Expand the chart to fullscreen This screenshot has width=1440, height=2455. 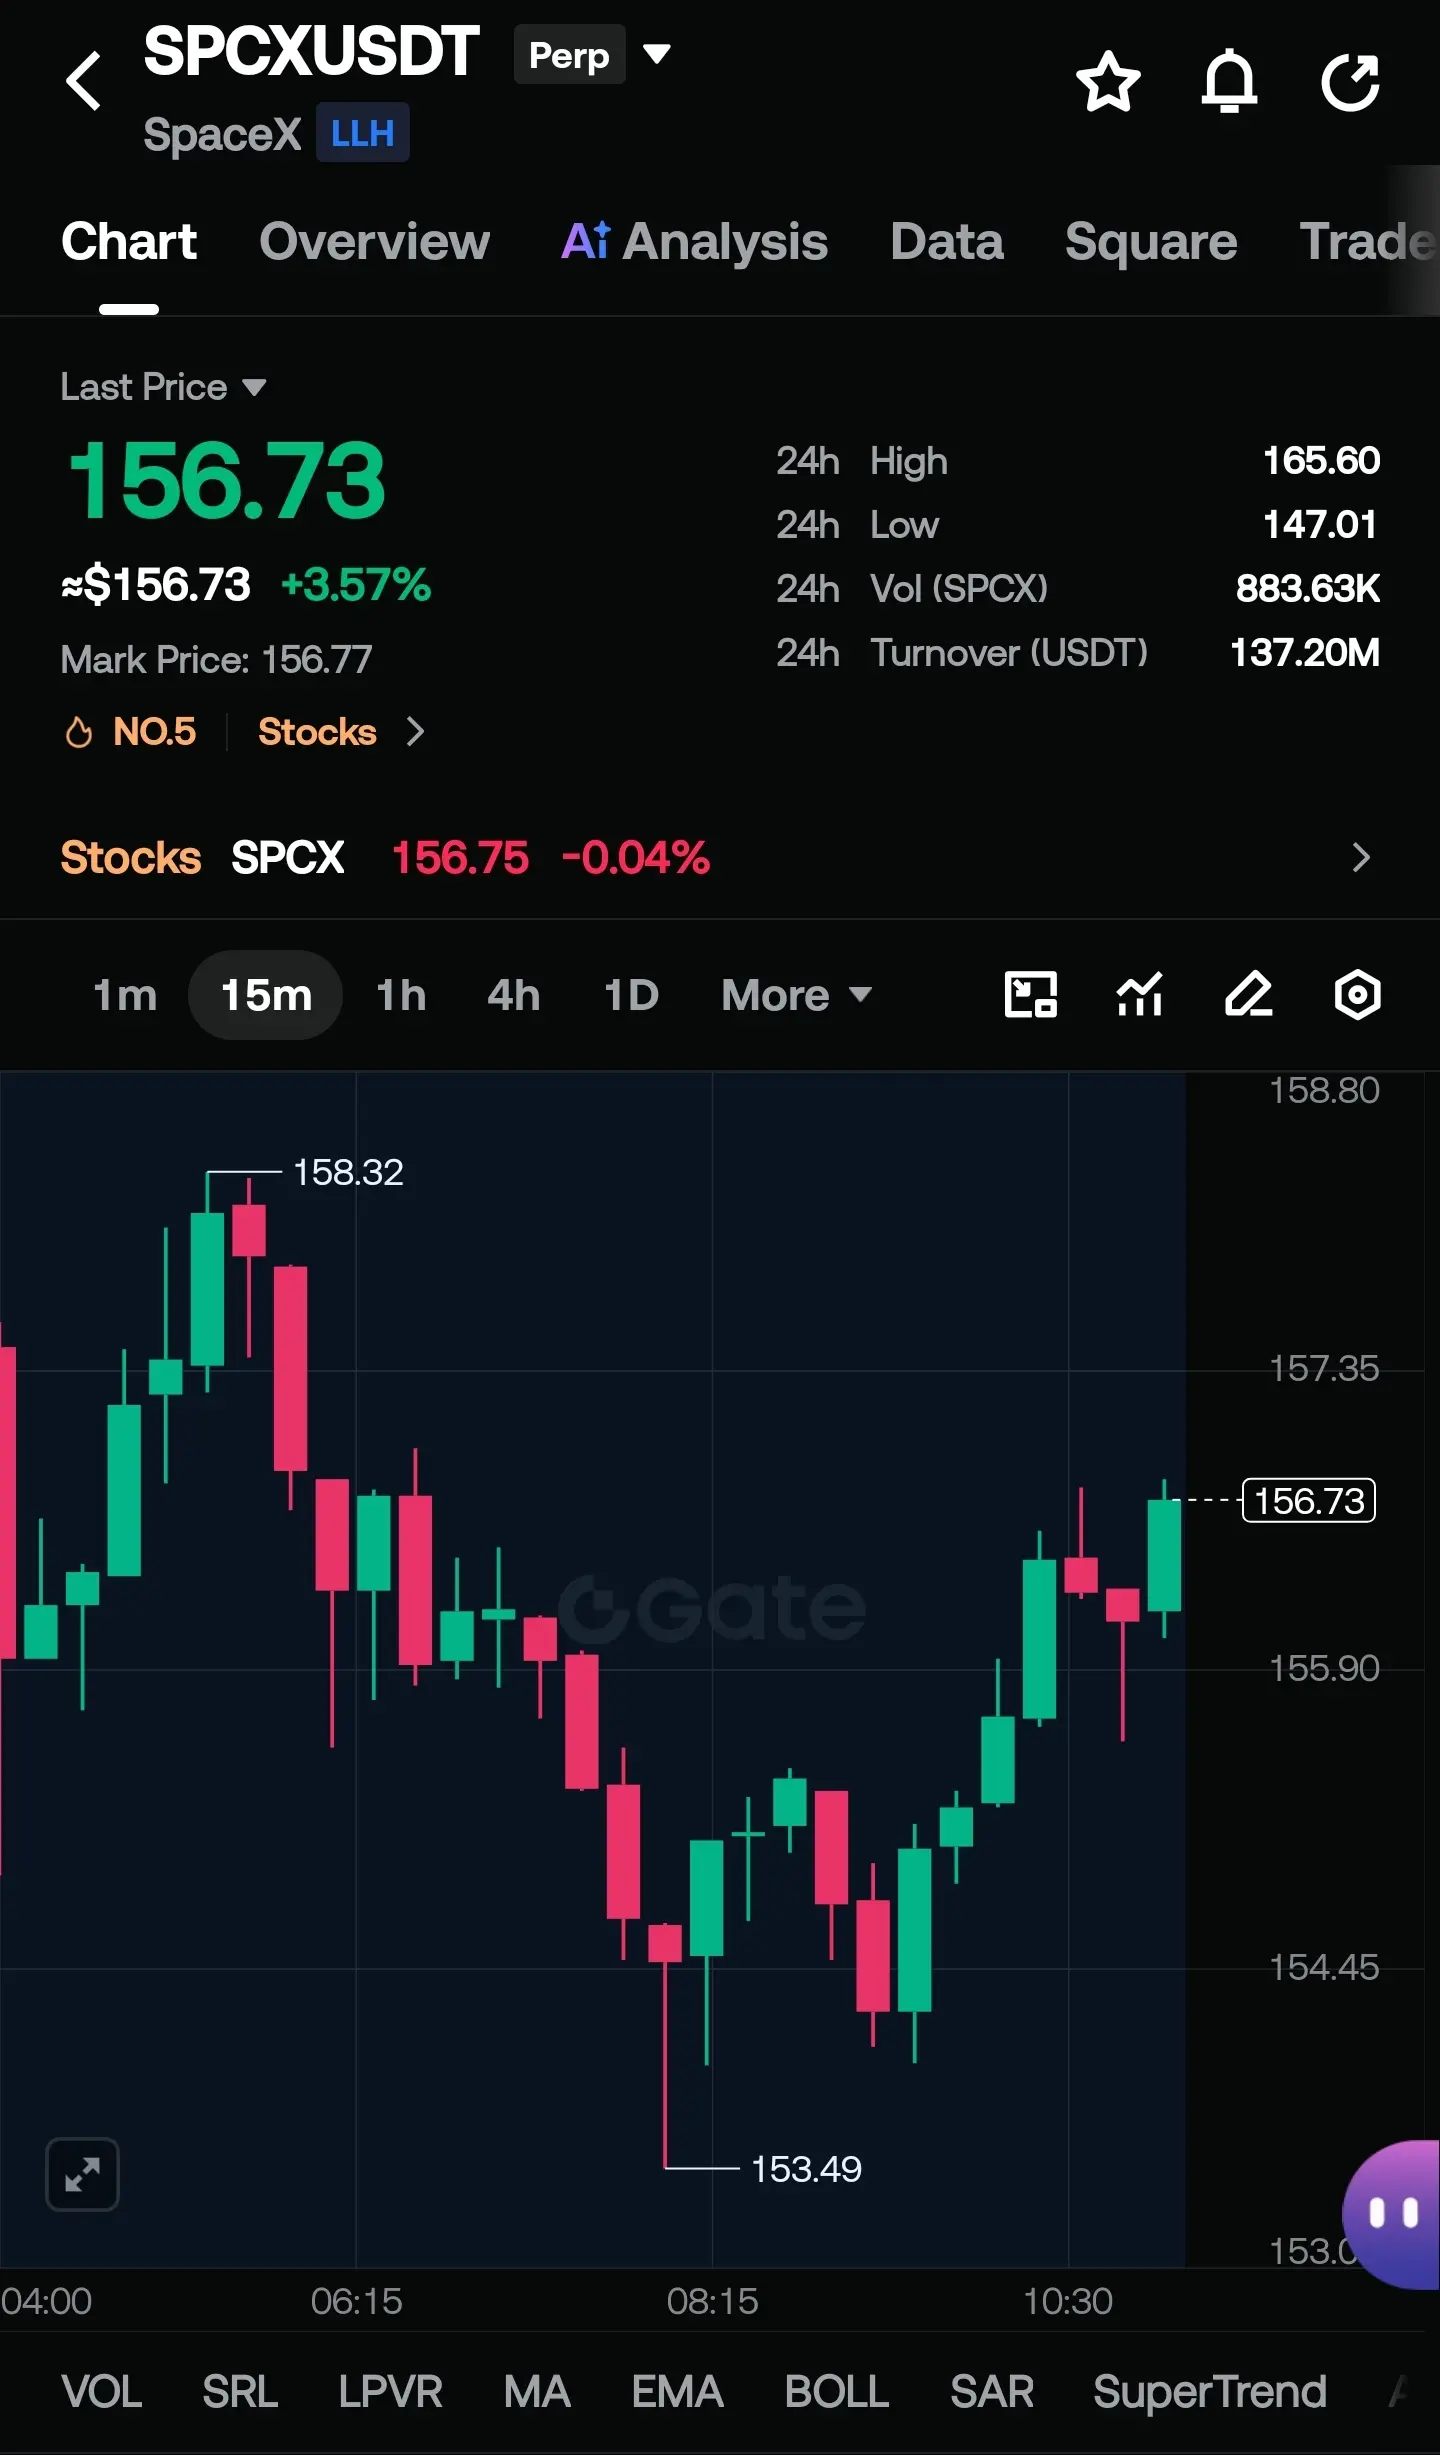(83, 2174)
